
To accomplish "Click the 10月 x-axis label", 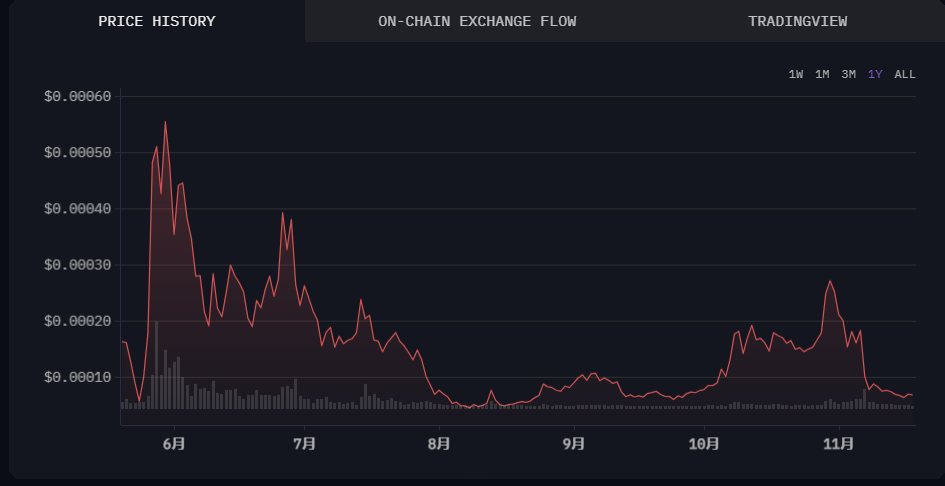I will point(704,442).
